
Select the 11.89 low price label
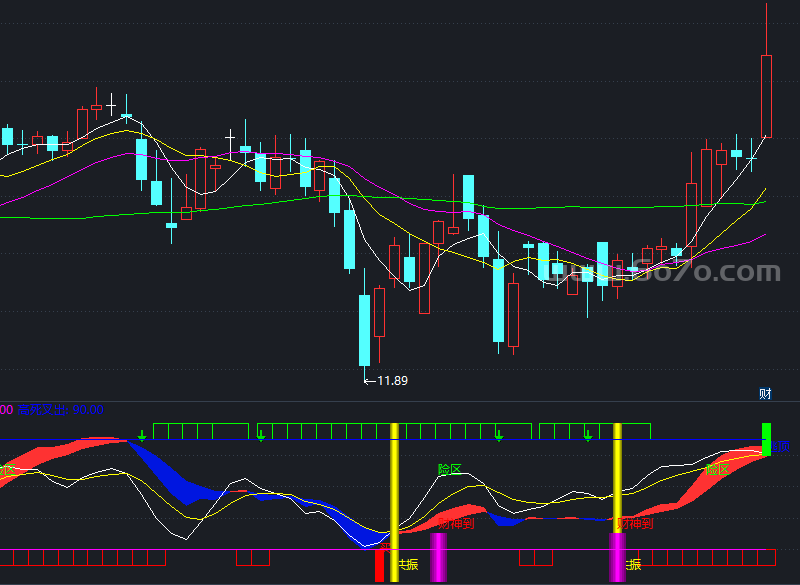392,381
